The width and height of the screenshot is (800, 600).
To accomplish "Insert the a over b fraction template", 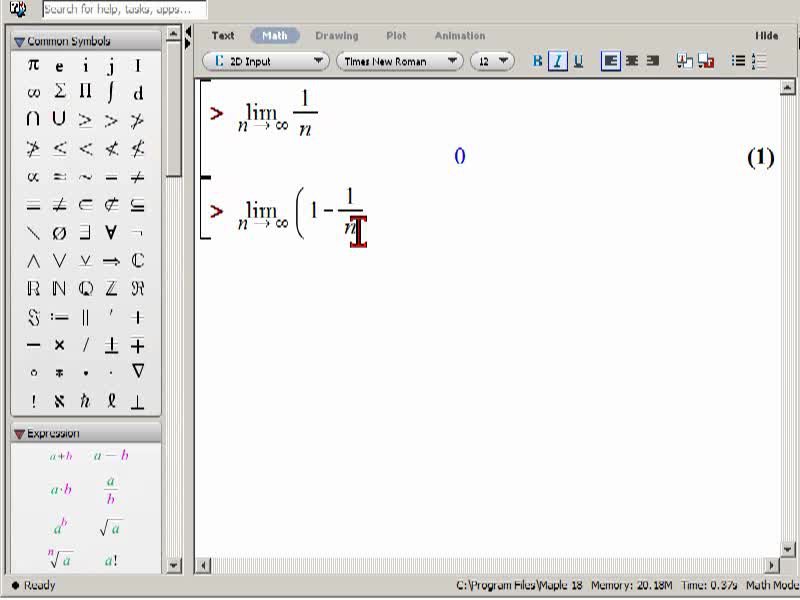I will (x=111, y=490).
